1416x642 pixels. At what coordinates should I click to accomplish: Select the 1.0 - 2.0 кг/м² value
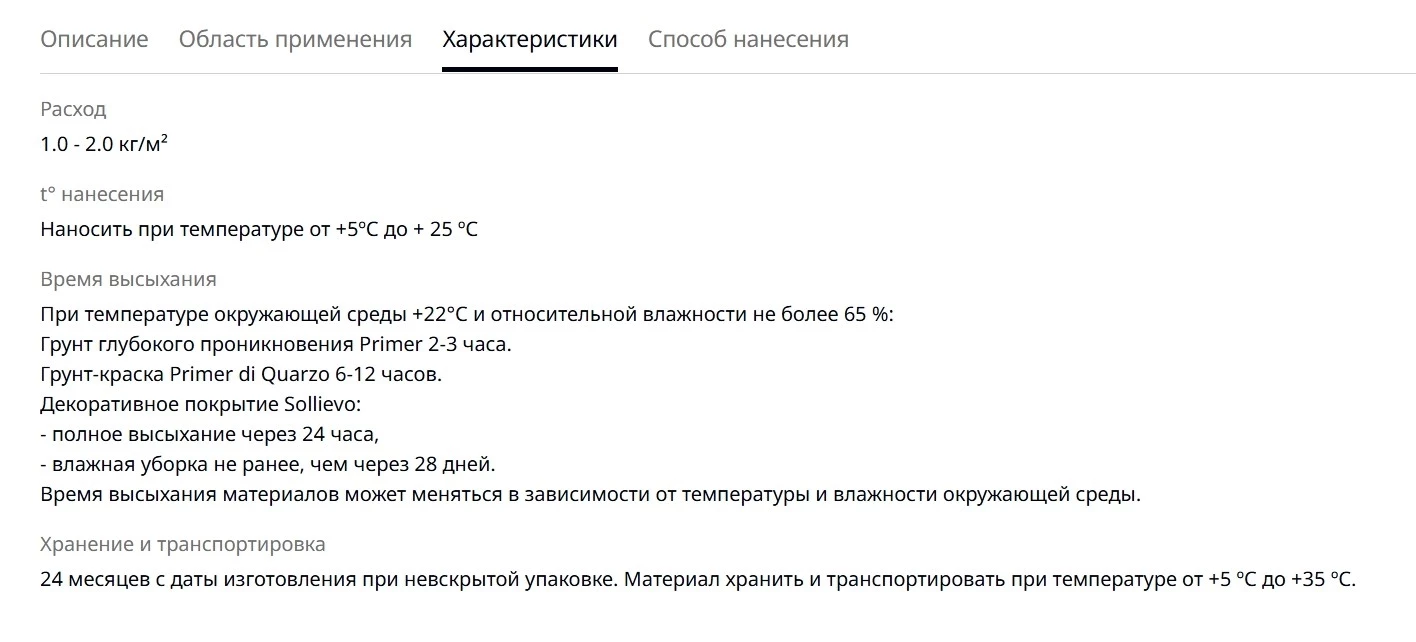[x=104, y=144]
